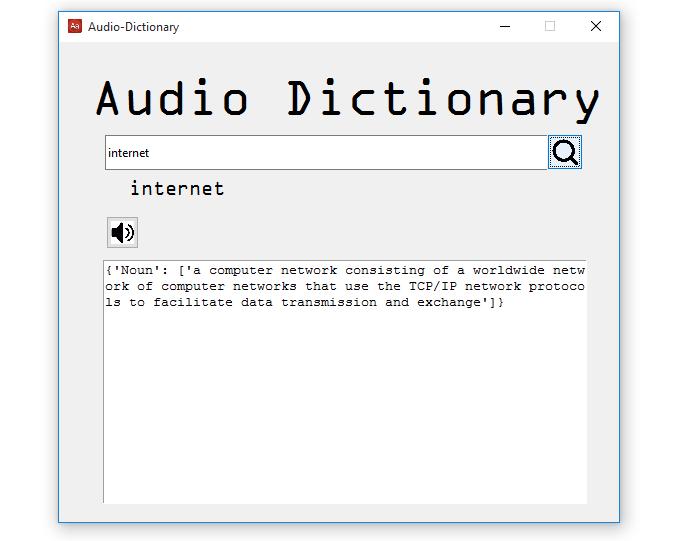Click empty space in the window title bar
Screen dimensions: 676x541
click(330, 27)
